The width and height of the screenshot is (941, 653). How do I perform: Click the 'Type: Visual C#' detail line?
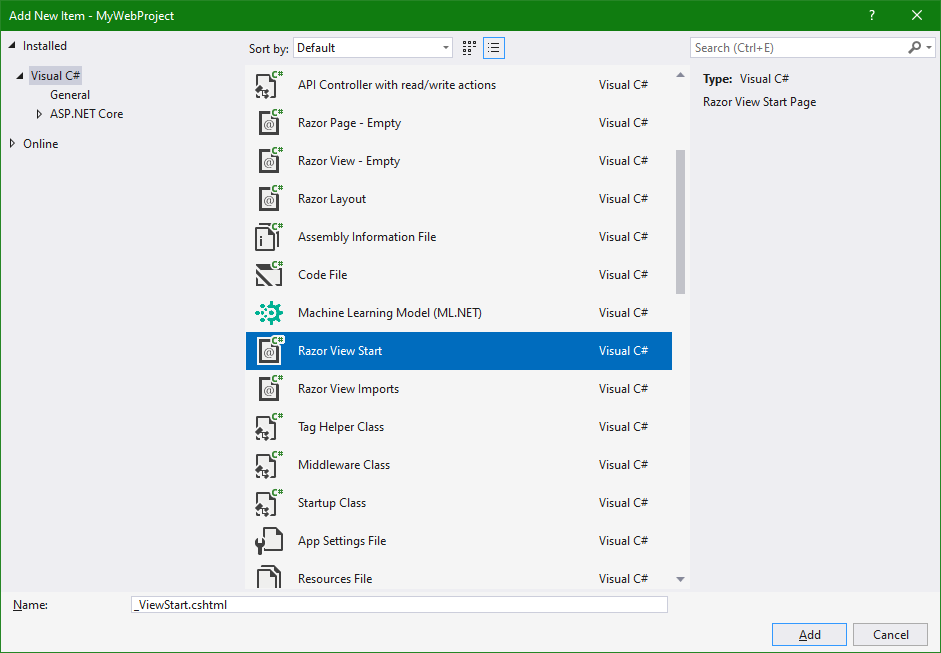746,79
